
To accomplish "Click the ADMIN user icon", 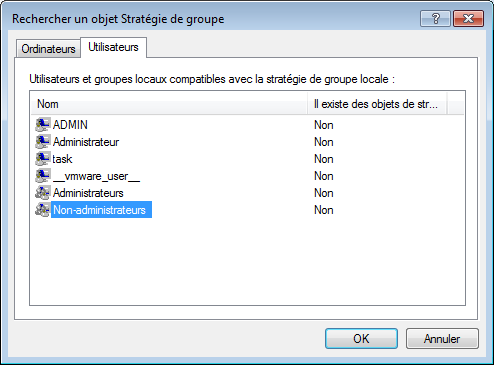I will tap(43, 125).
